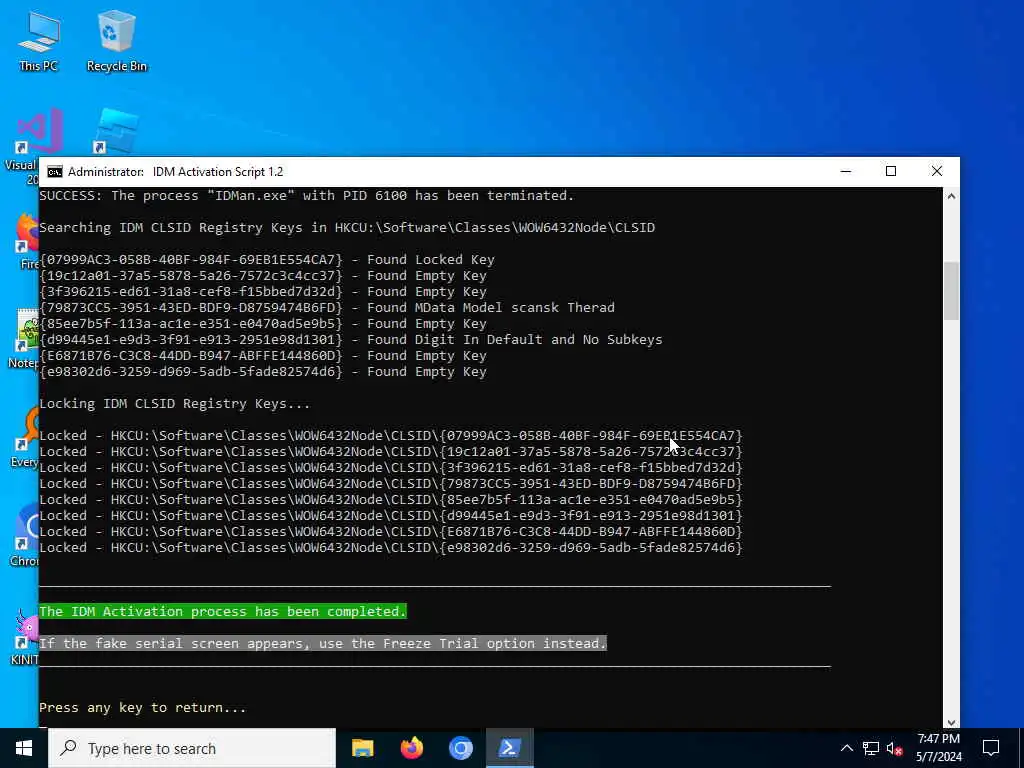Click the {e98302d6-3259...} Found Empty Key row
1024x768 pixels.
pos(263,372)
